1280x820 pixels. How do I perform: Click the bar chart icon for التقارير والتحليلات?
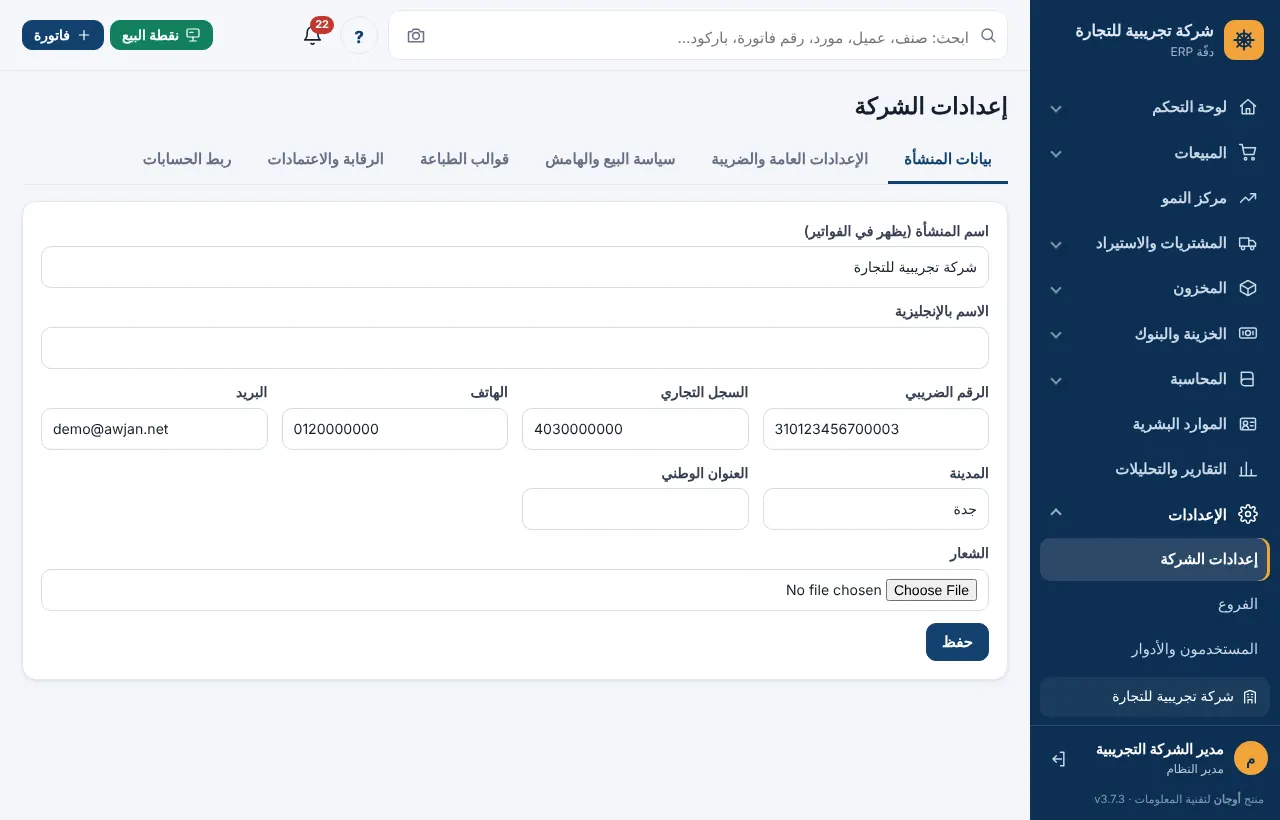coord(1247,469)
